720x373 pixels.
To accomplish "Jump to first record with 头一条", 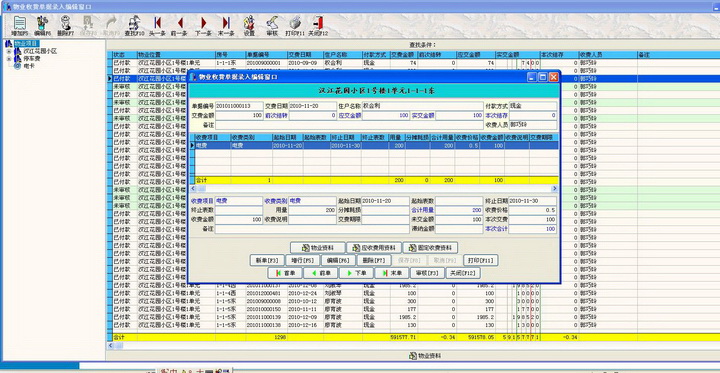I will [158, 26].
